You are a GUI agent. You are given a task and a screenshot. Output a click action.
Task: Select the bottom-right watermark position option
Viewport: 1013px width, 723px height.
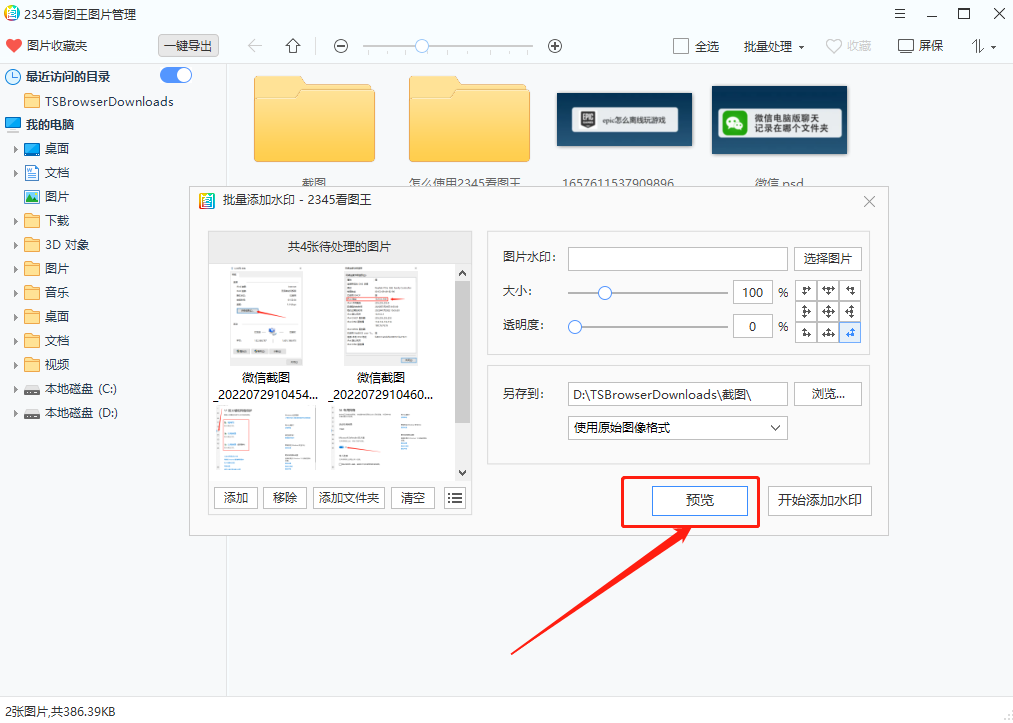[847, 331]
